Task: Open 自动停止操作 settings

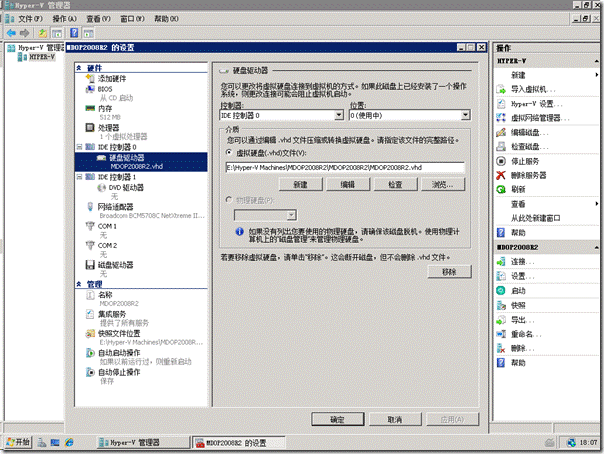Action: tap(119, 372)
